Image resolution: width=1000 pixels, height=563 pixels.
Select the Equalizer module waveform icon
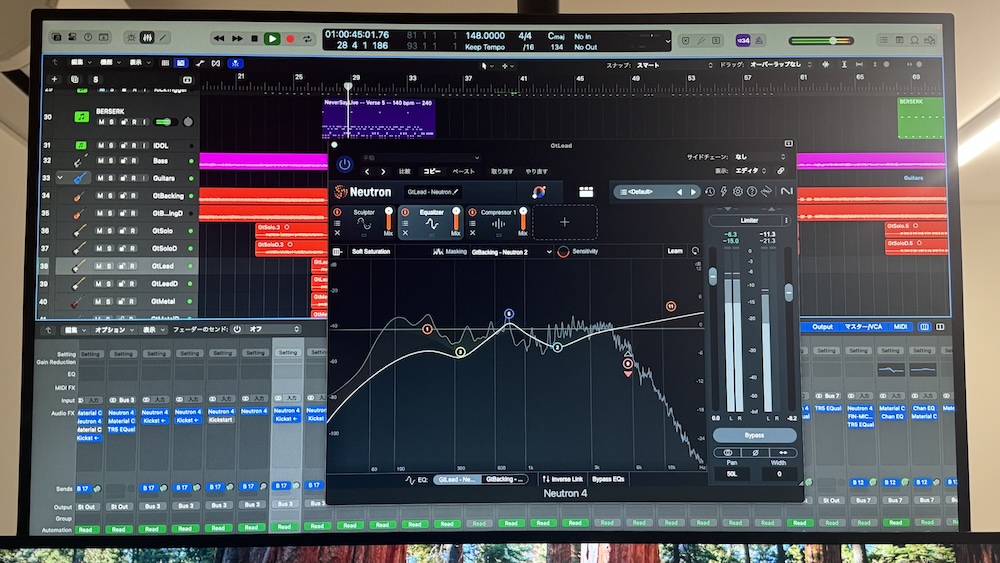pos(433,224)
